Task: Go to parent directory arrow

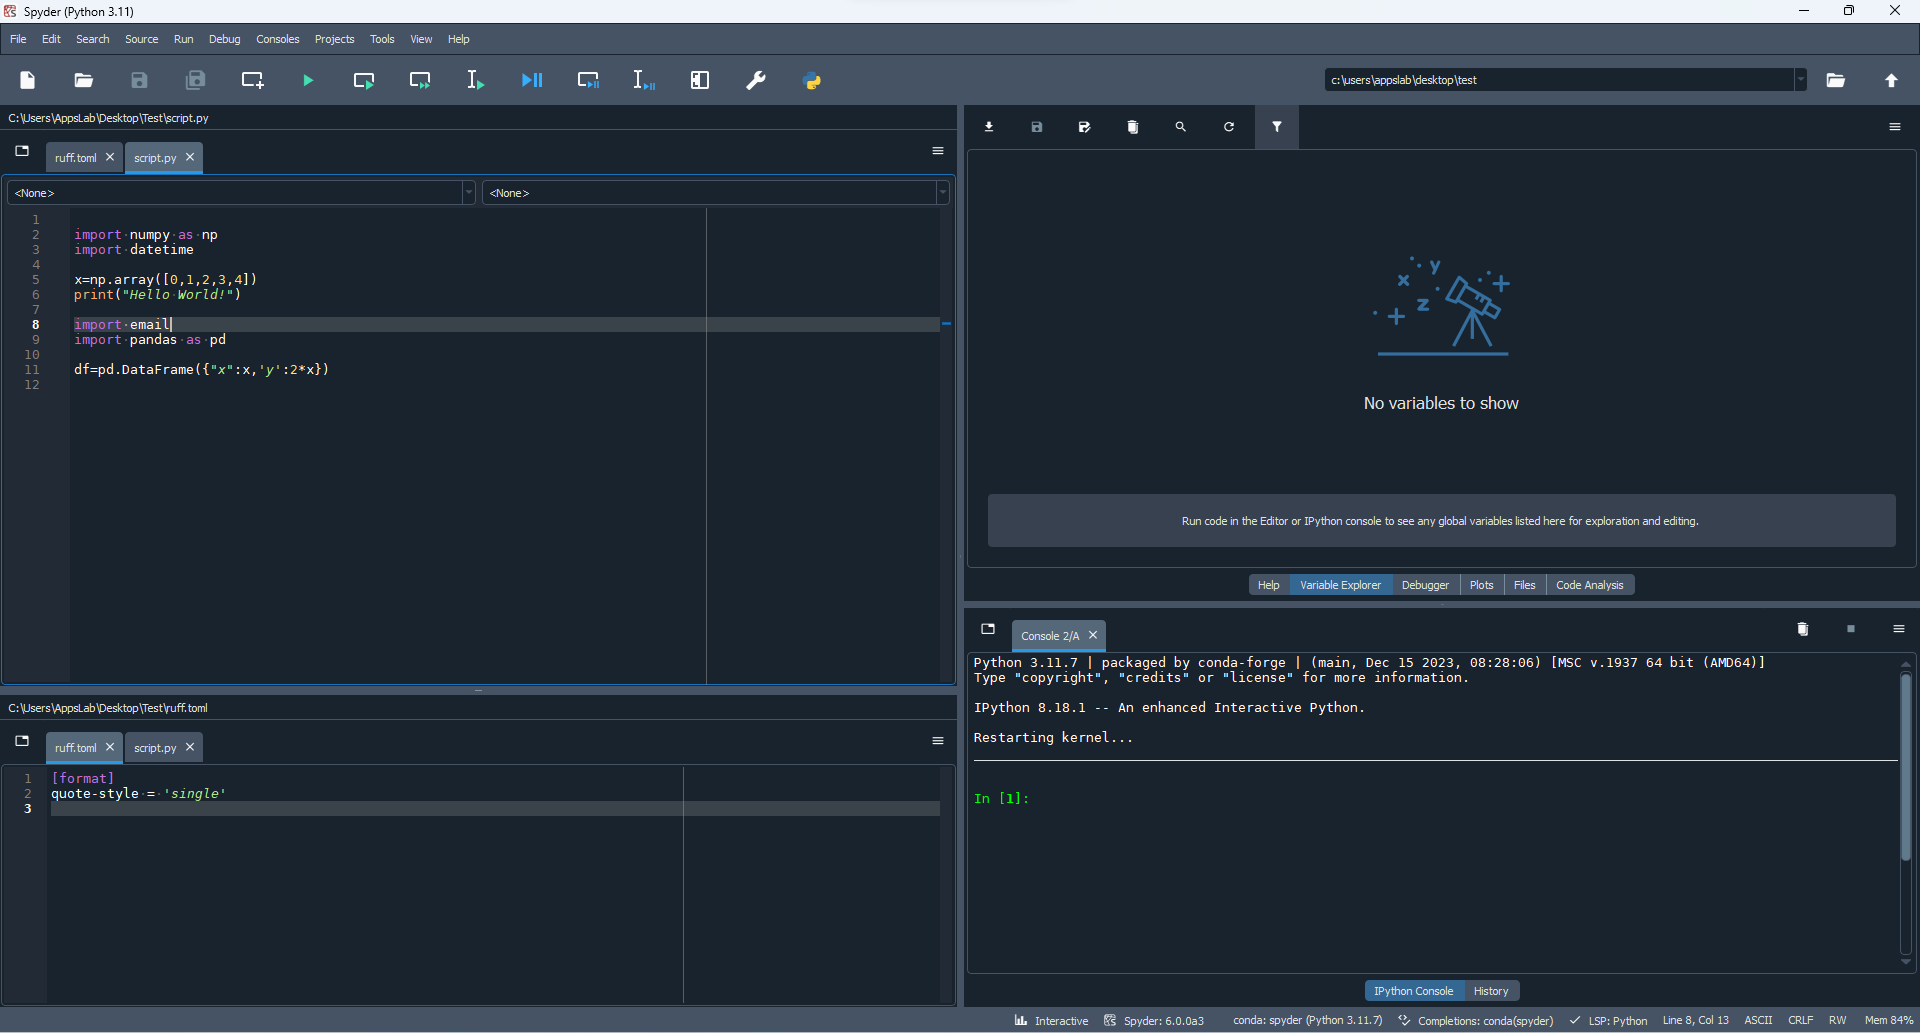Action: coord(1892,80)
